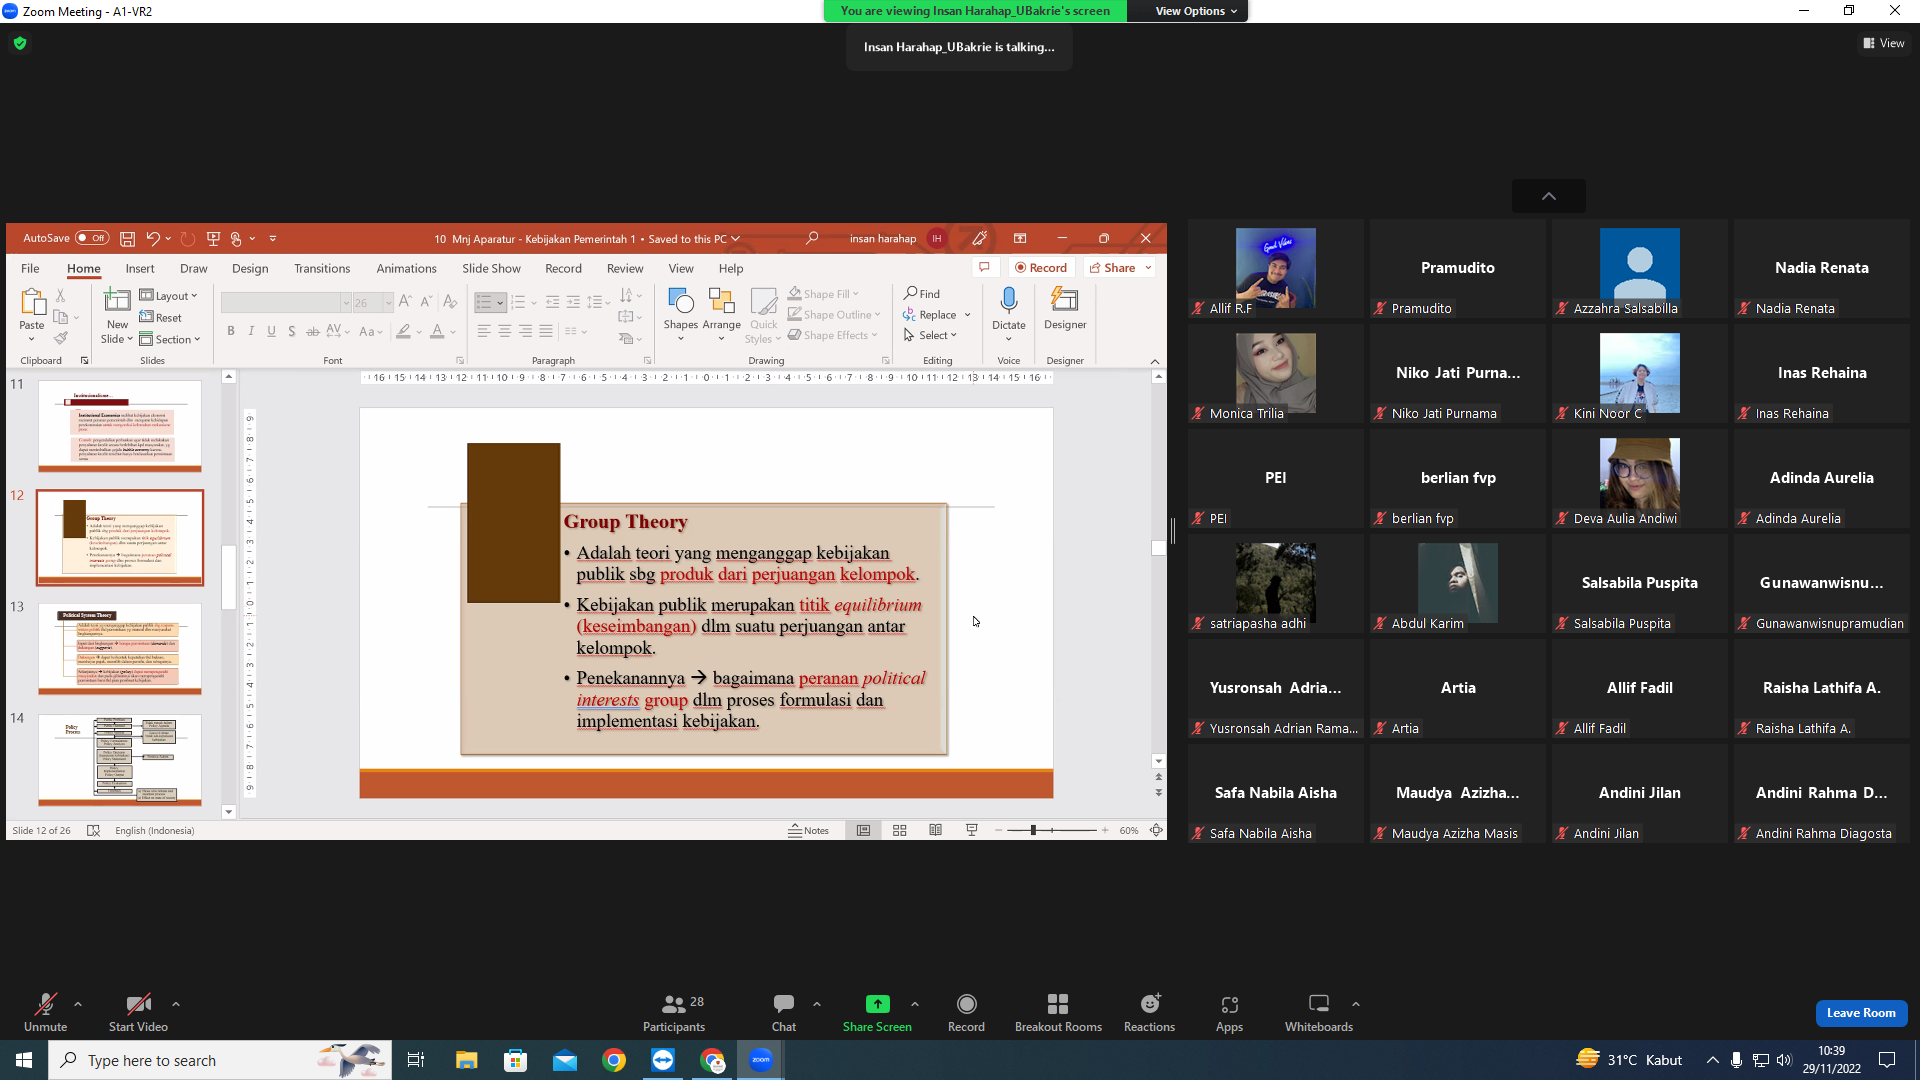Toggle text Shadow in Font group
Image resolution: width=1920 pixels, height=1080 pixels.
point(292,331)
